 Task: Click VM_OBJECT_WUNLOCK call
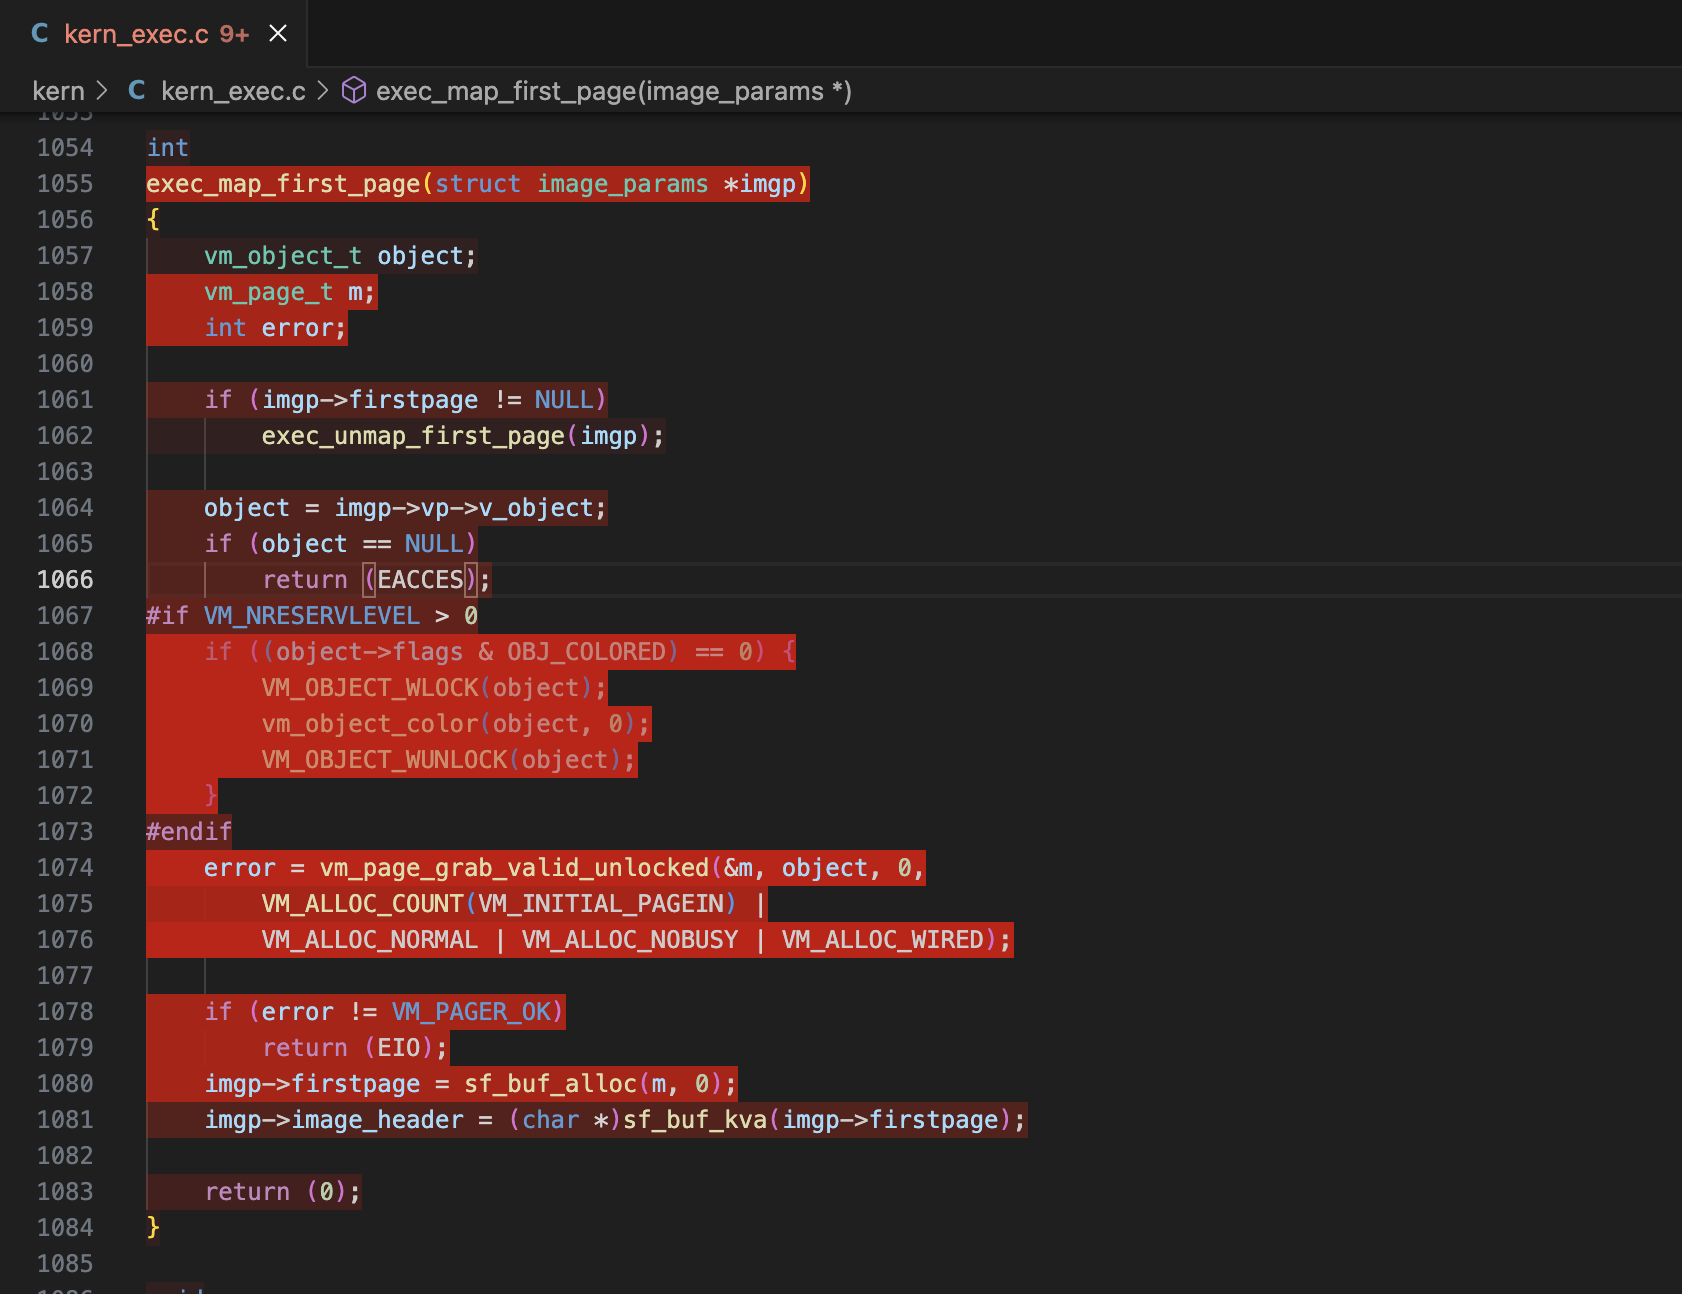click(384, 760)
